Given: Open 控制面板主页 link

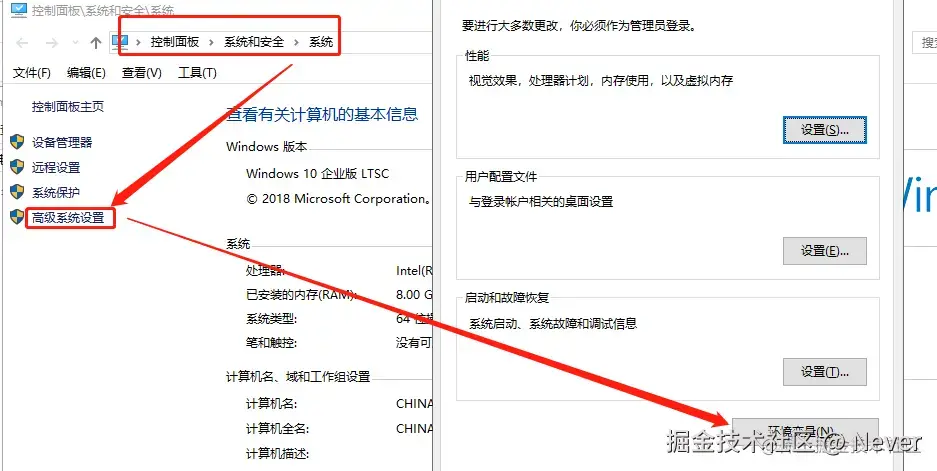Looking at the screenshot, I should (x=68, y=106).
